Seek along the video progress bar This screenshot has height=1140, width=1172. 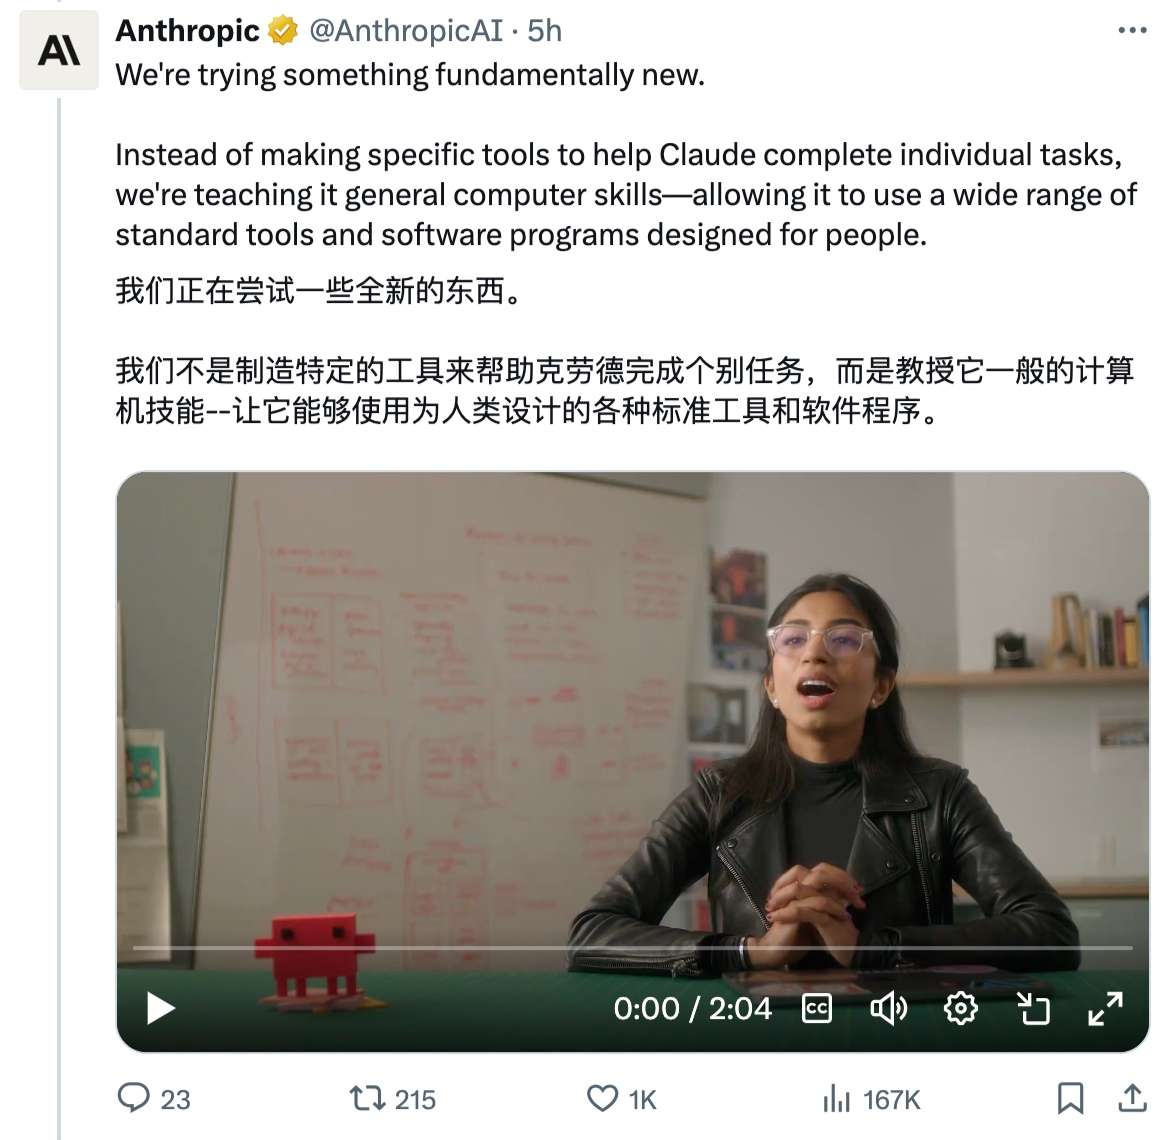pyautogui.click(x=632, y=947)
